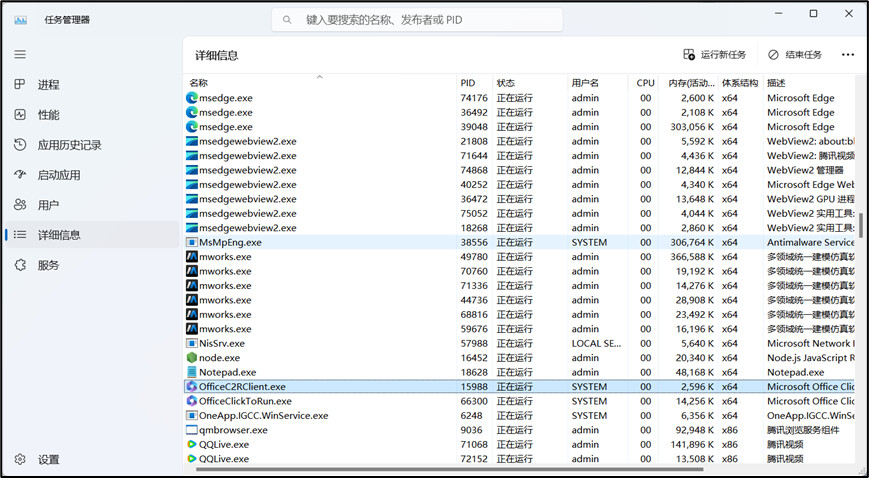Screen dimensions: 869x478
Task: Click the vertical scrollbar thumb of process list
Action: click(861, 224)
